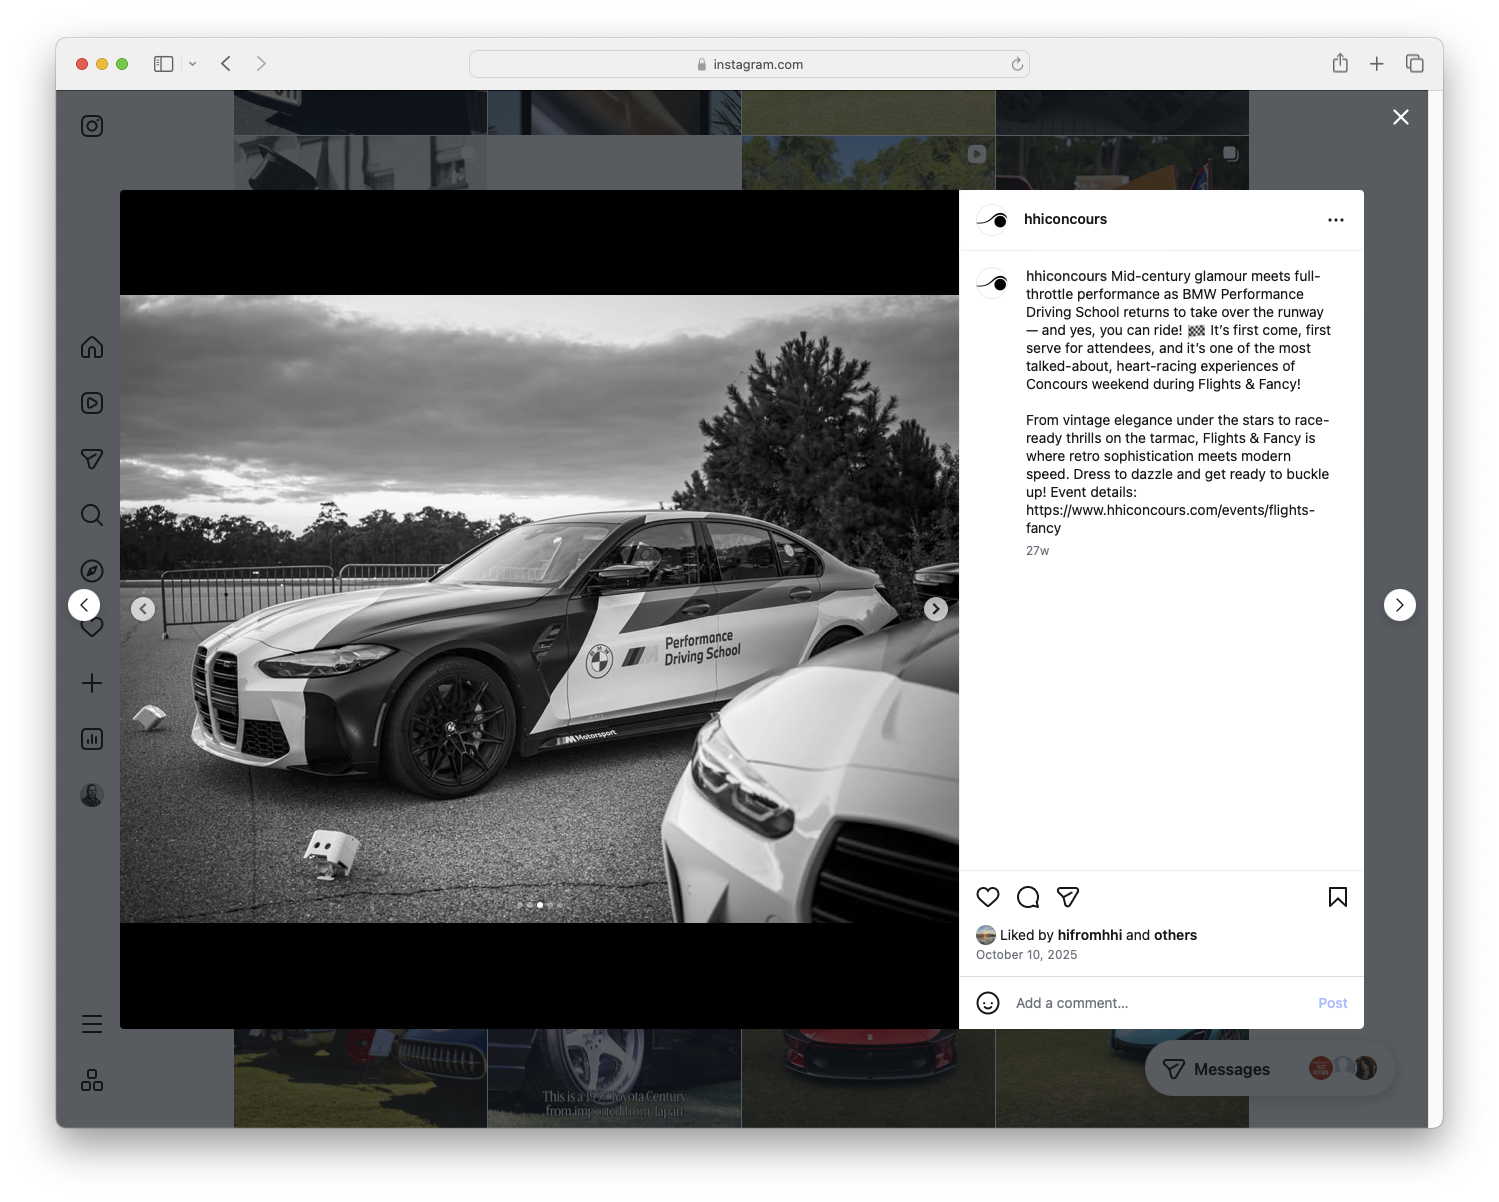
Task: Open the Home feed
Action: (x=91, y=347)
